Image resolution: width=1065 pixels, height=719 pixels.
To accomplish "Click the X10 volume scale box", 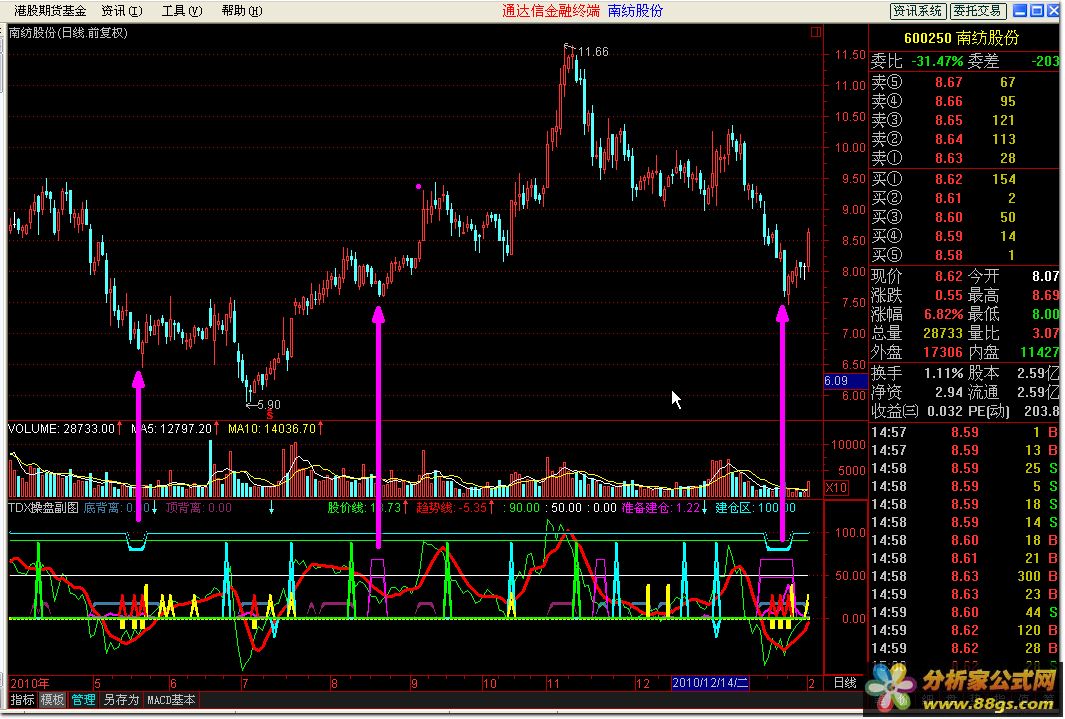I will [836, 487].
